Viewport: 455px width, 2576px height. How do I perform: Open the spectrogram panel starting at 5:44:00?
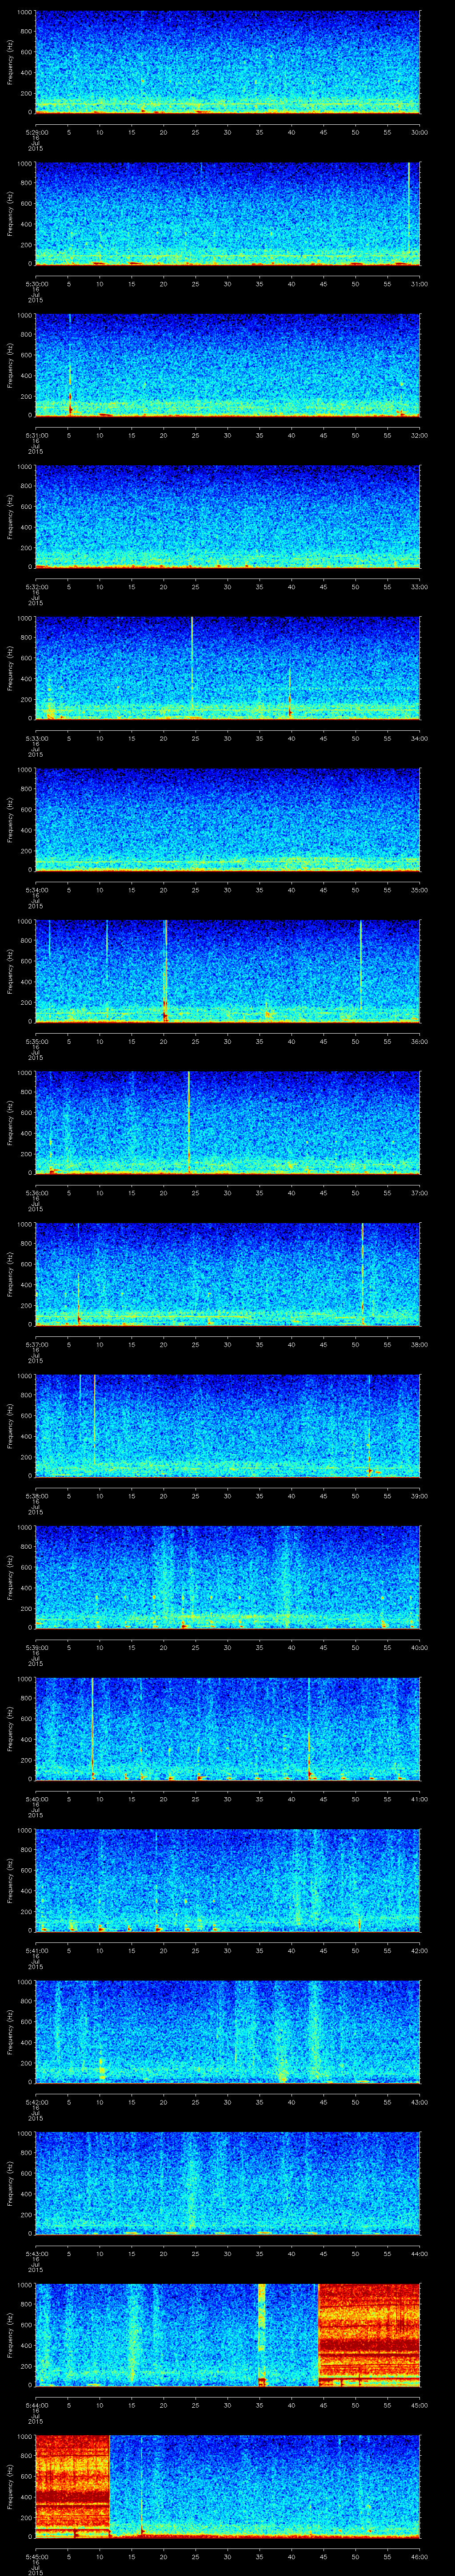pyautogui.click(x=228, y=2335)
